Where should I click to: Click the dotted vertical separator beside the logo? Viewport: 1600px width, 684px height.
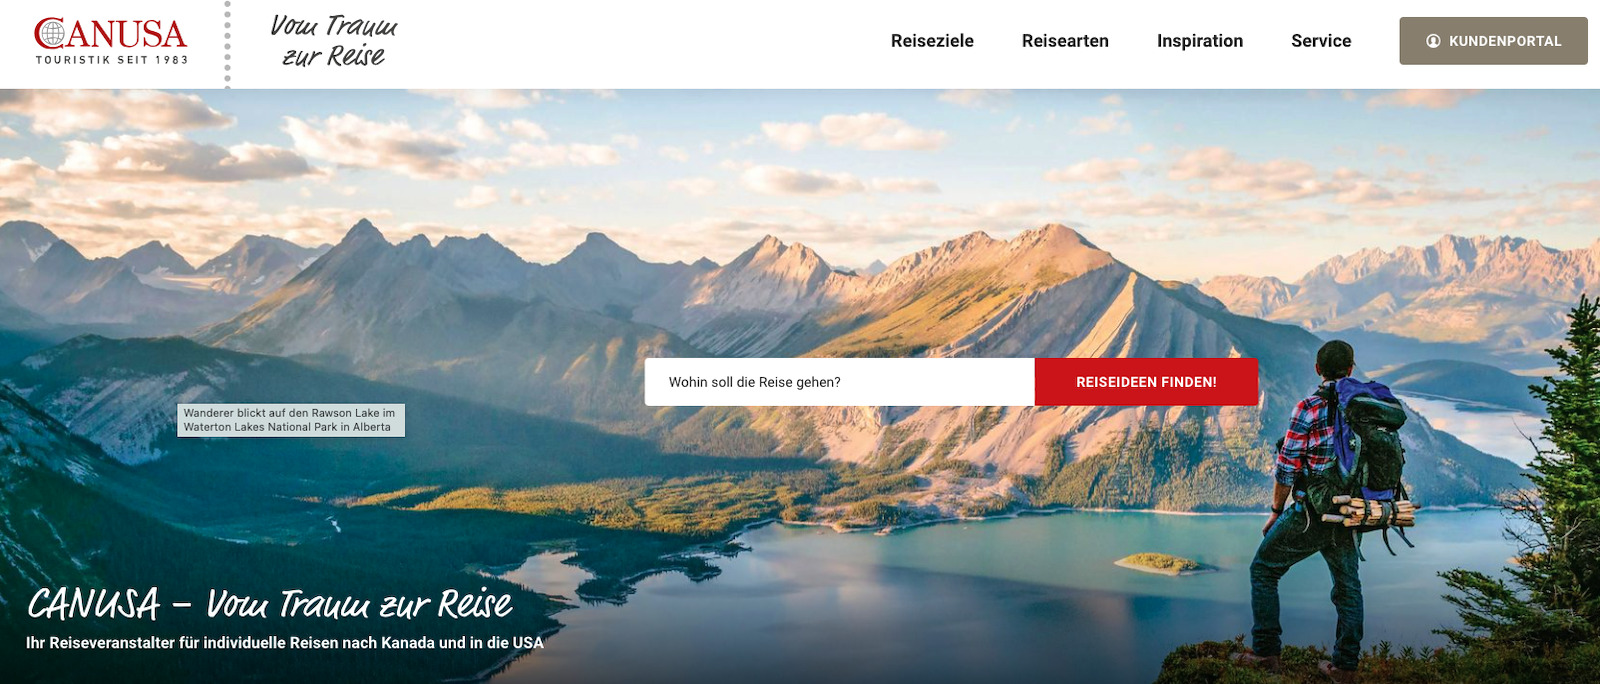click(x=227, y=44)
